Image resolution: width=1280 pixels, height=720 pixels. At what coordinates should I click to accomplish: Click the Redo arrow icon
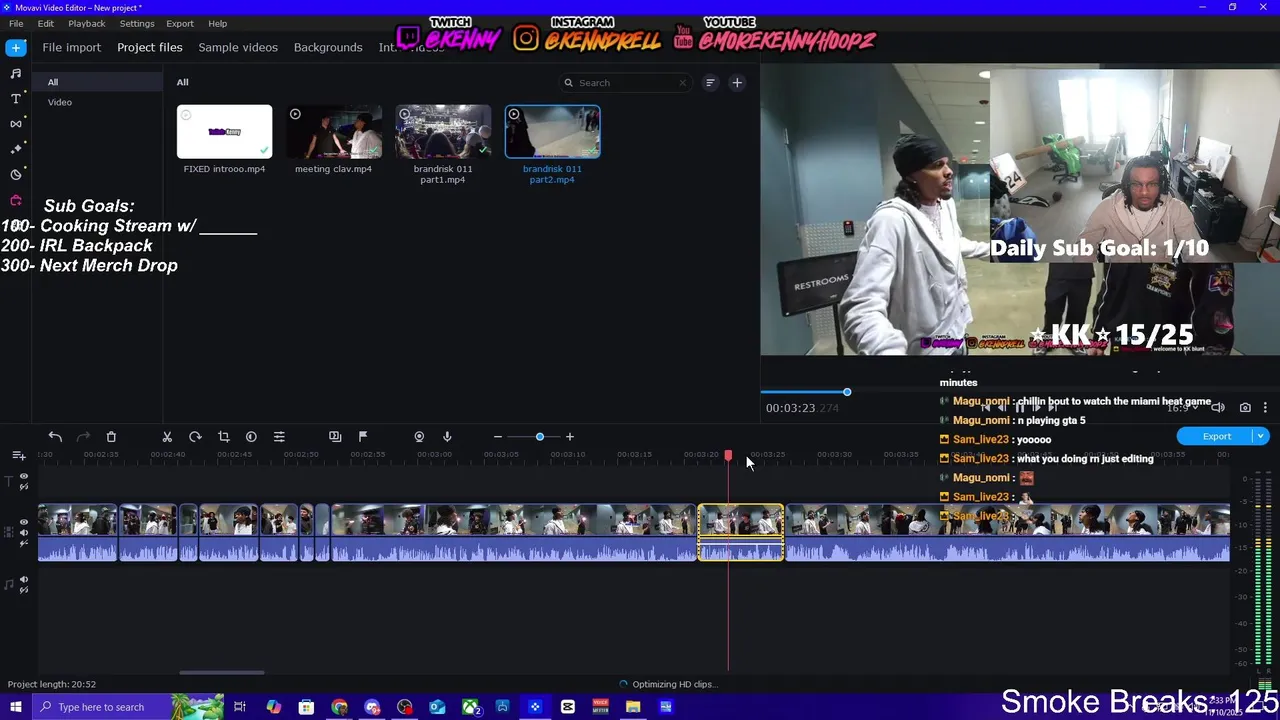pyautogui.click(x=83, y=437)
